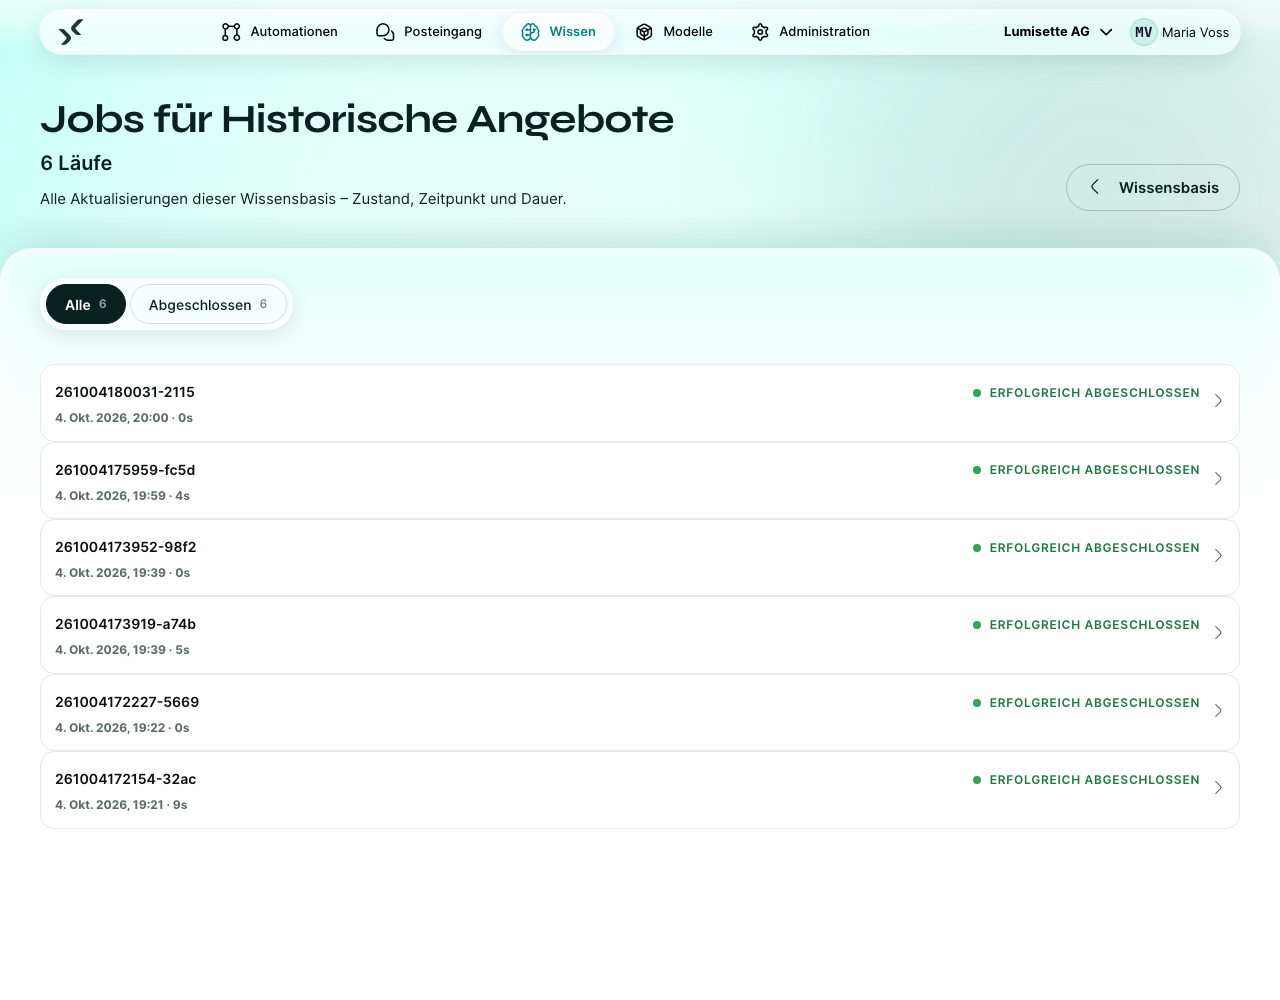Open job 261004175959-fc5d via its chevron

pos(1218,479)
